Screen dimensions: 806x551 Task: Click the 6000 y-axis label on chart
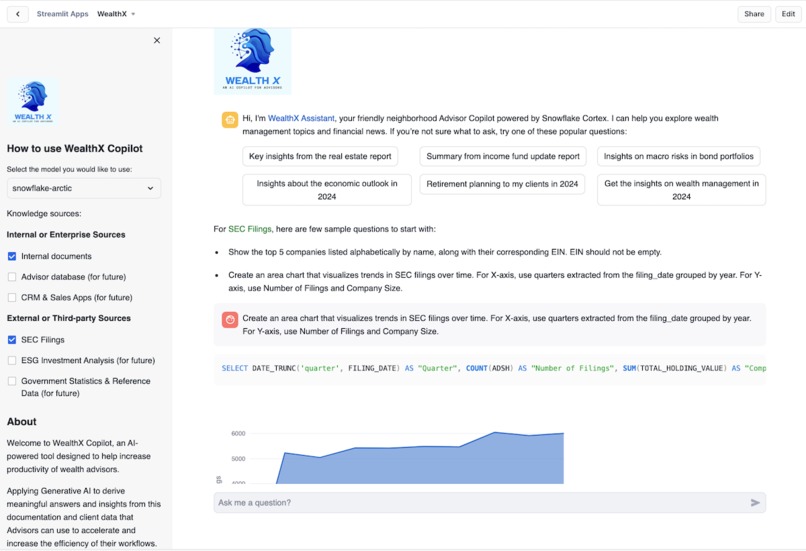click(x=238, y=433)
